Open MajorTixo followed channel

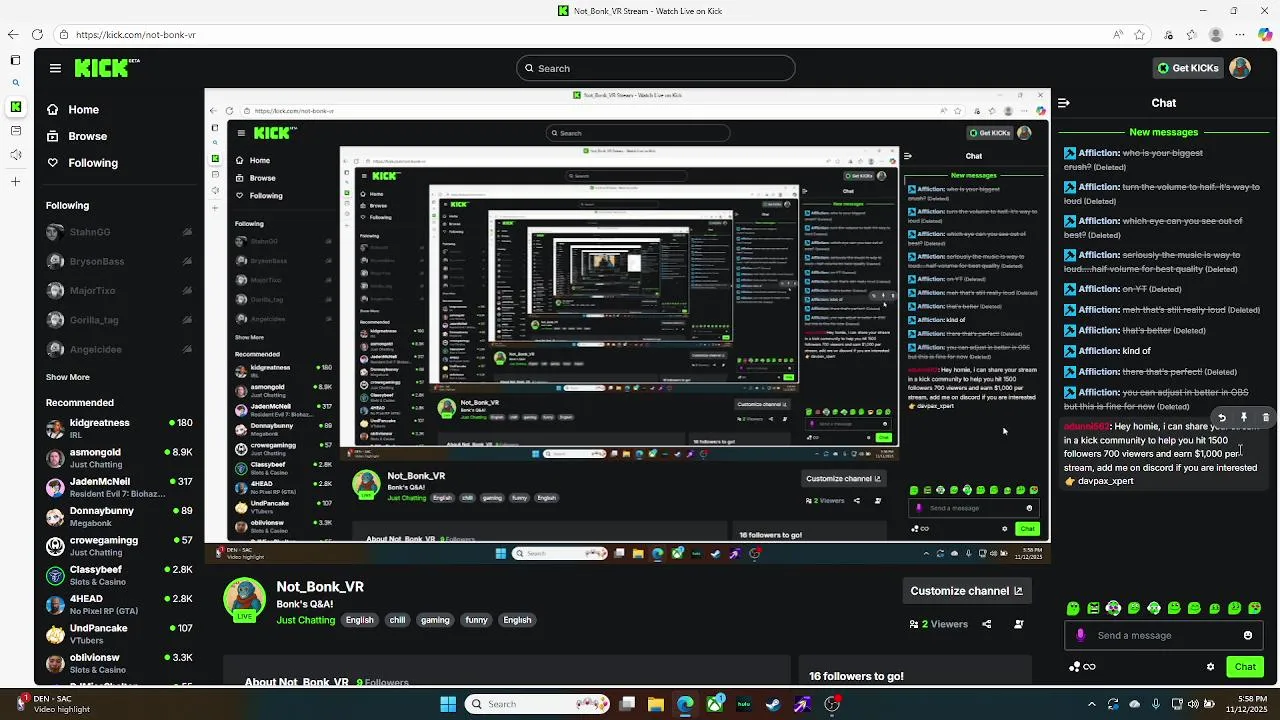(119, 291)
